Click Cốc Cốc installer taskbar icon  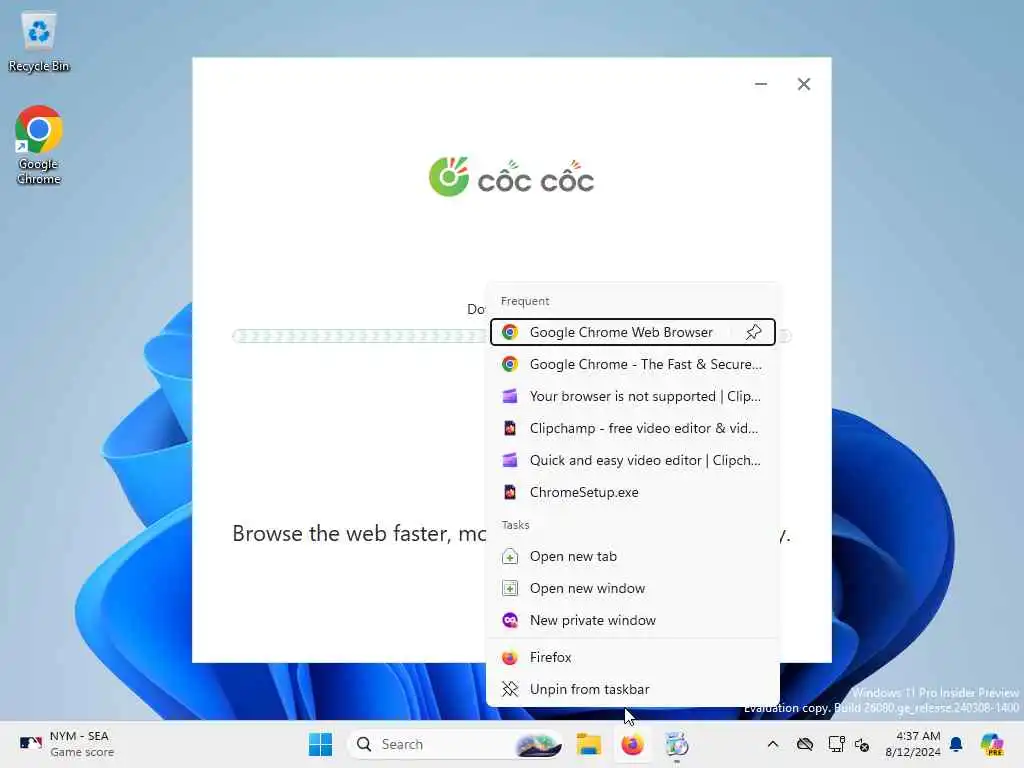[x=677, y=744]
